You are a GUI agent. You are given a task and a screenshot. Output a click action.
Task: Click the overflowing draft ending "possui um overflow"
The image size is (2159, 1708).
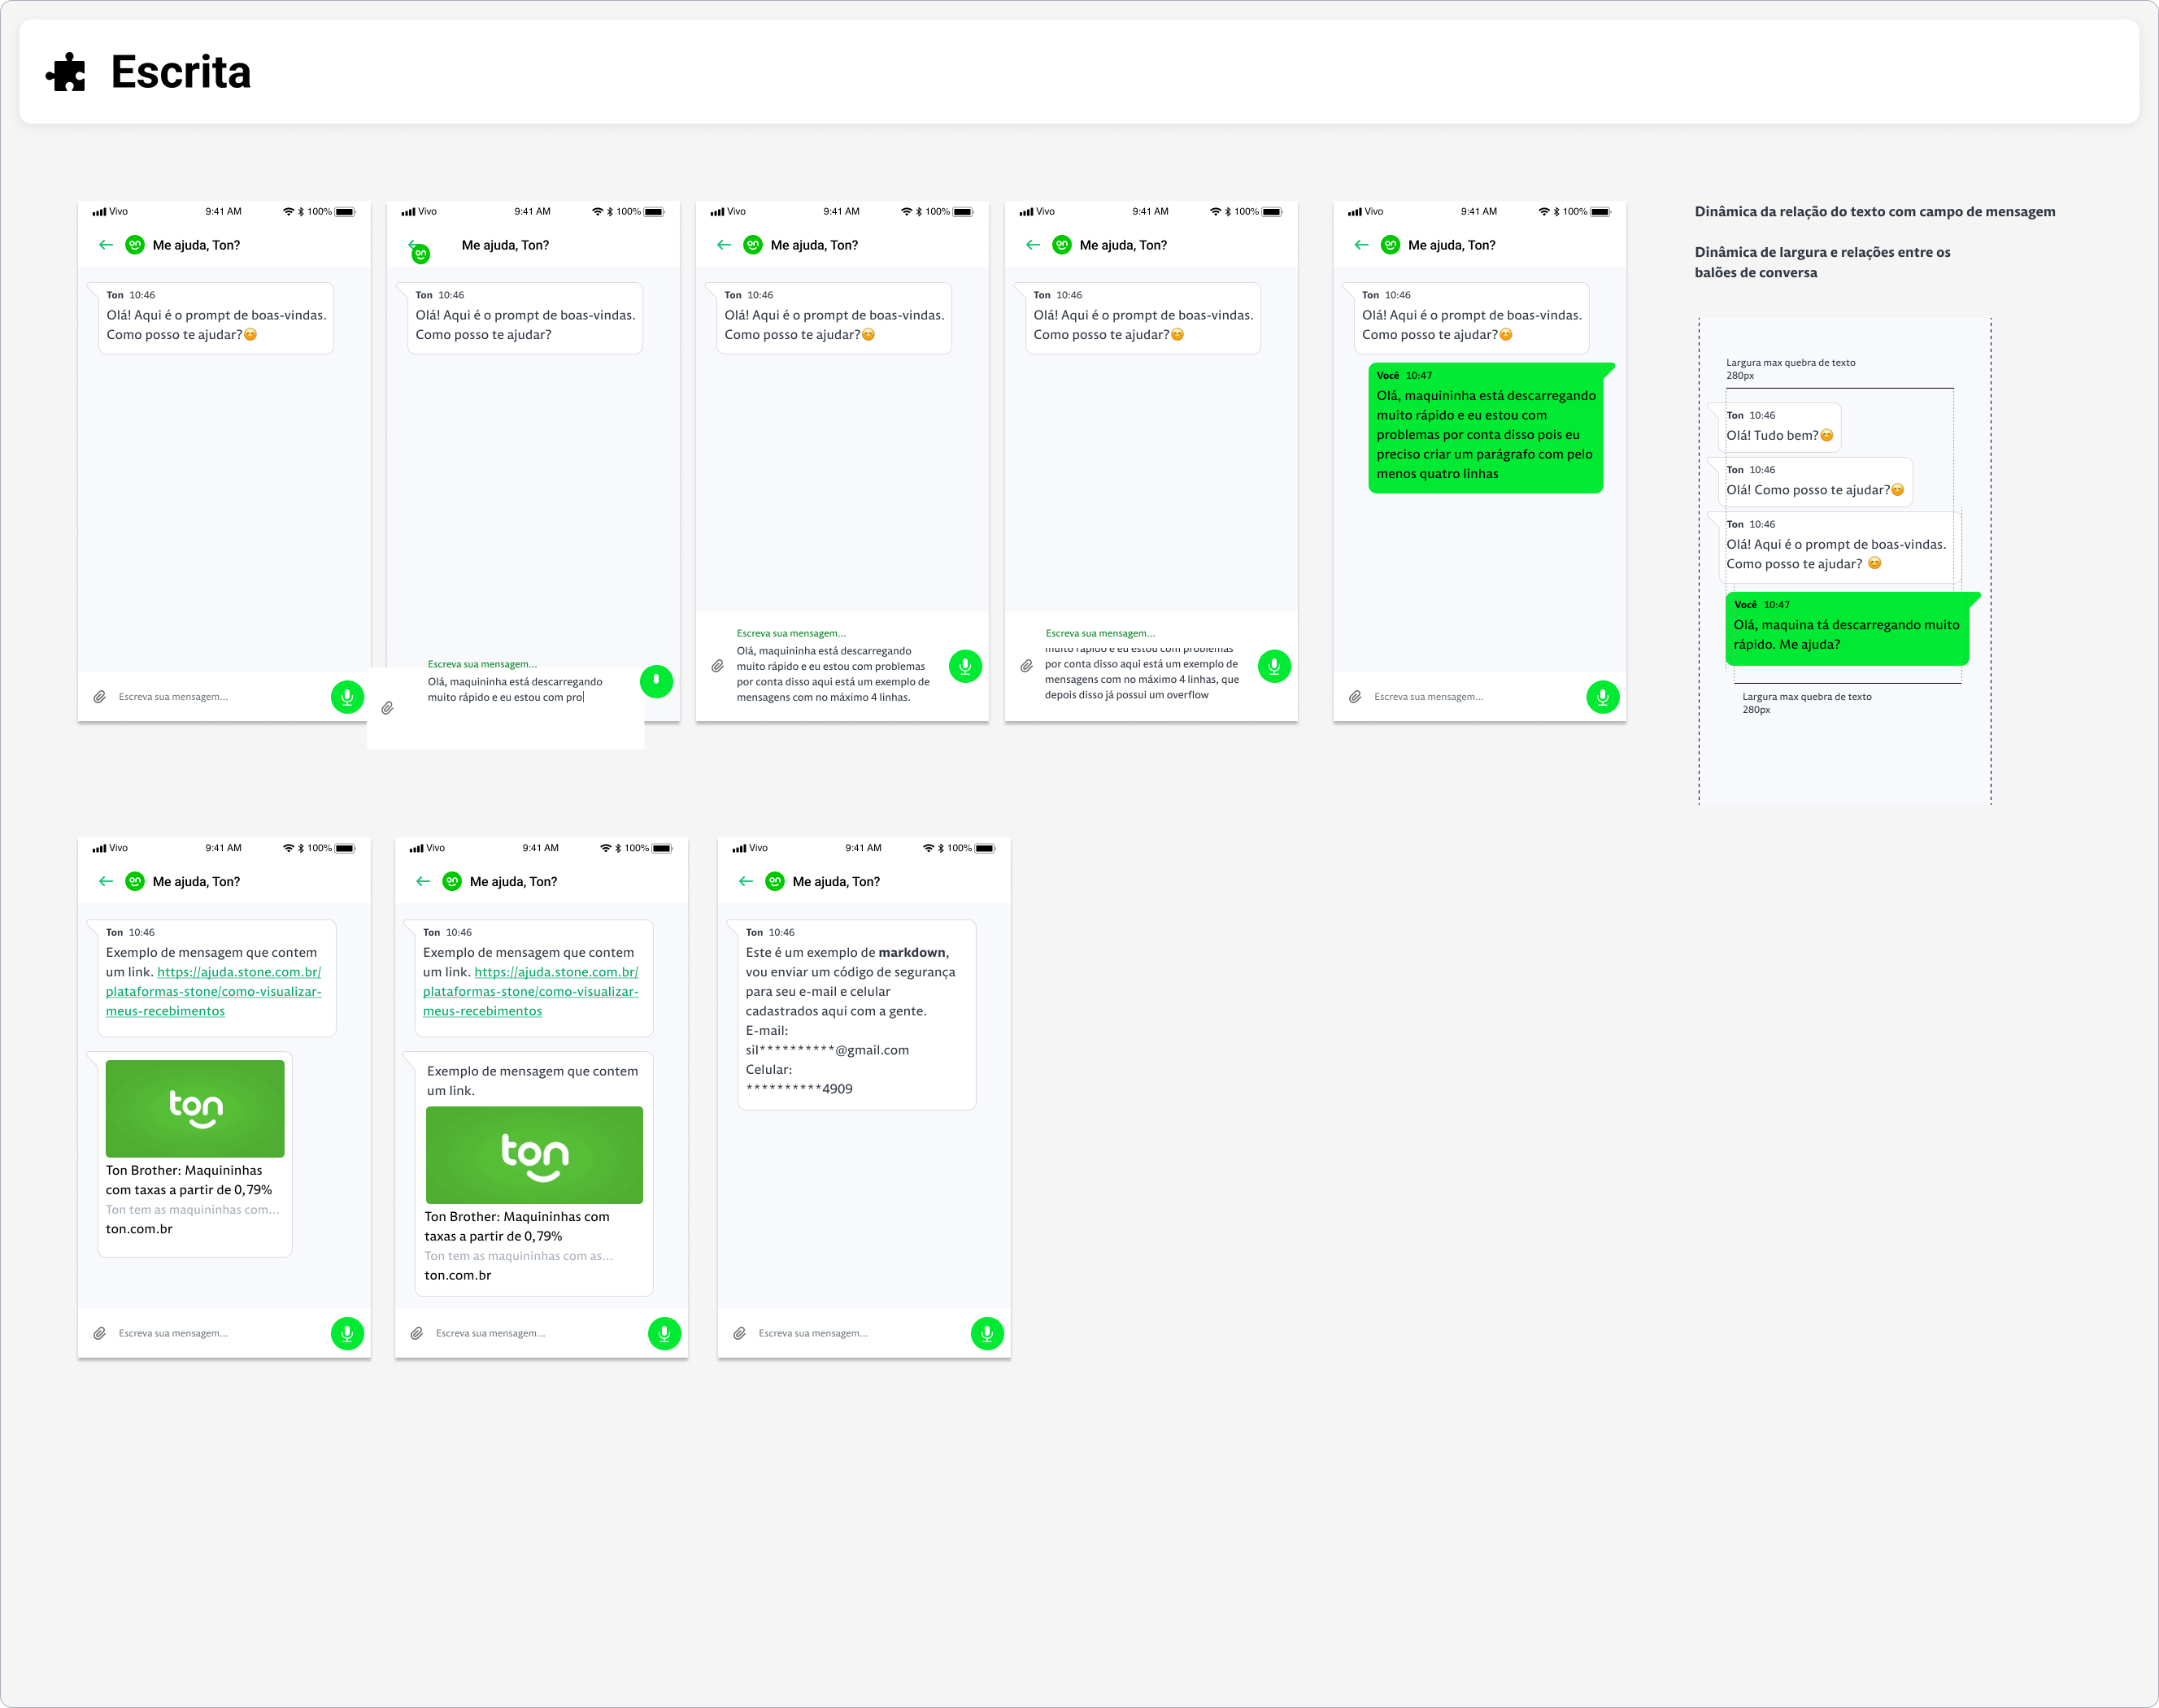[1142, 672]
